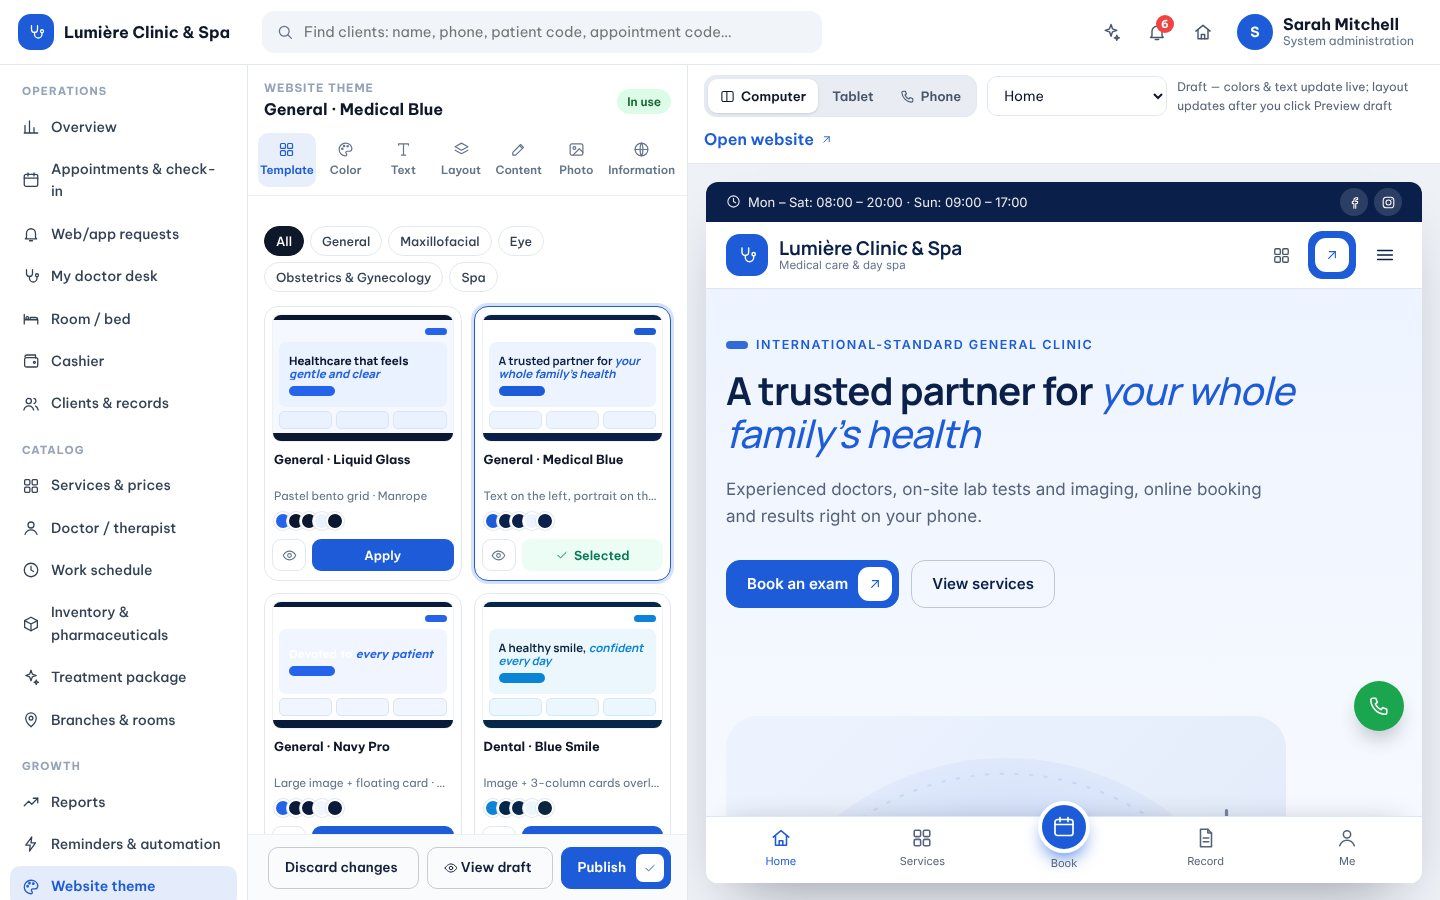
Task: Tap the Record icon in preview bottom bar
Action: pos(1205,838)
